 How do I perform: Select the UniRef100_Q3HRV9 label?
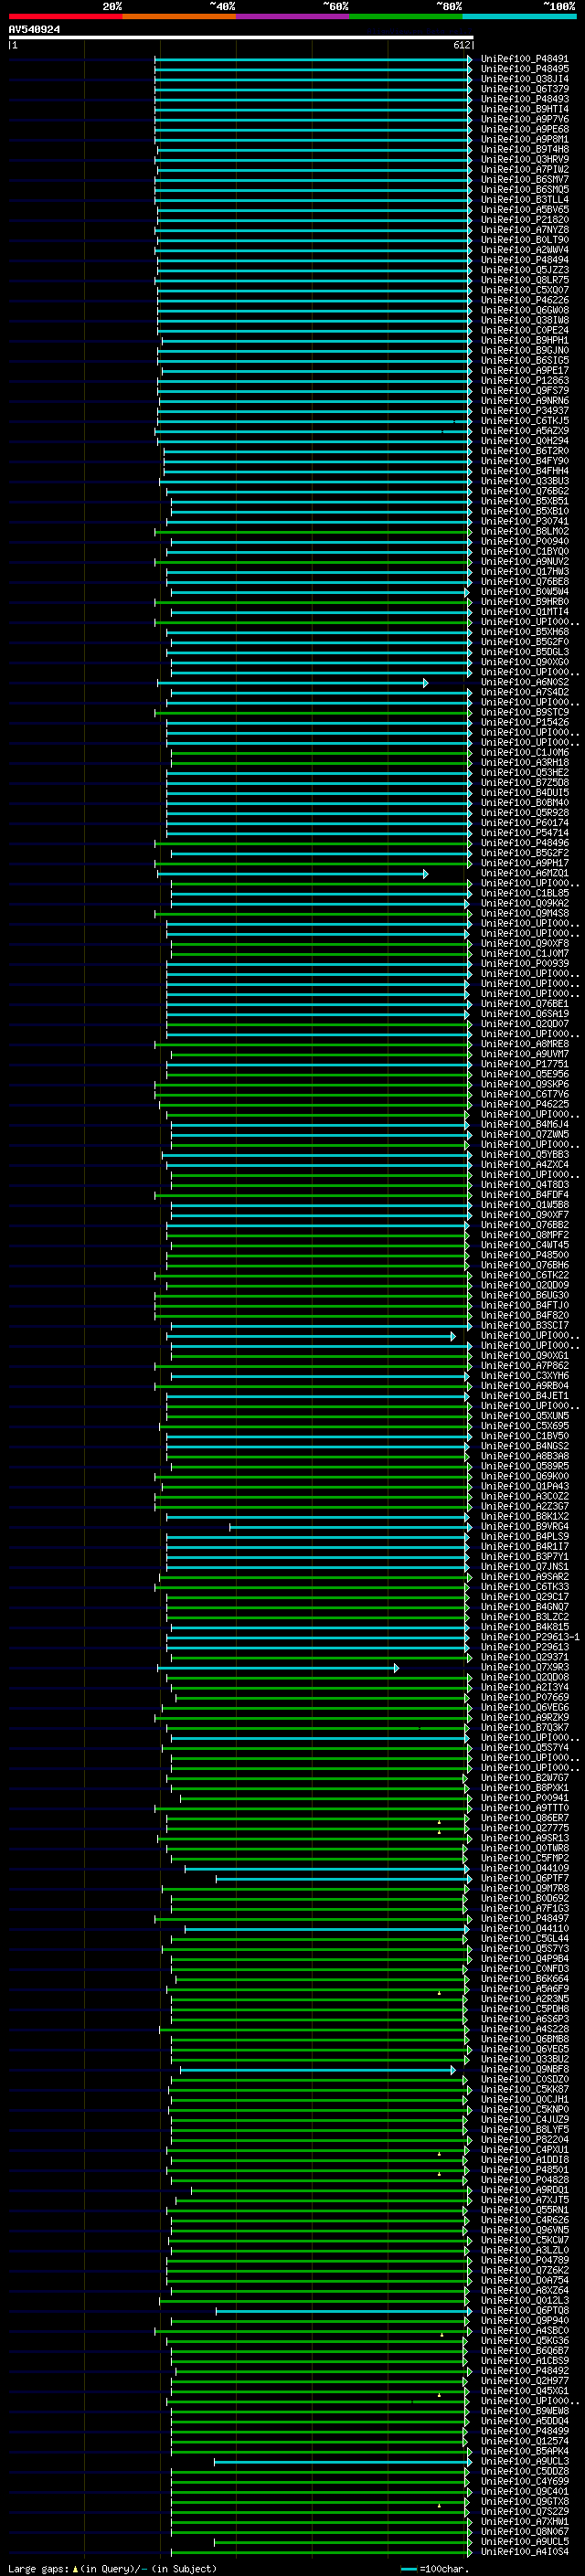click(524, 160)
